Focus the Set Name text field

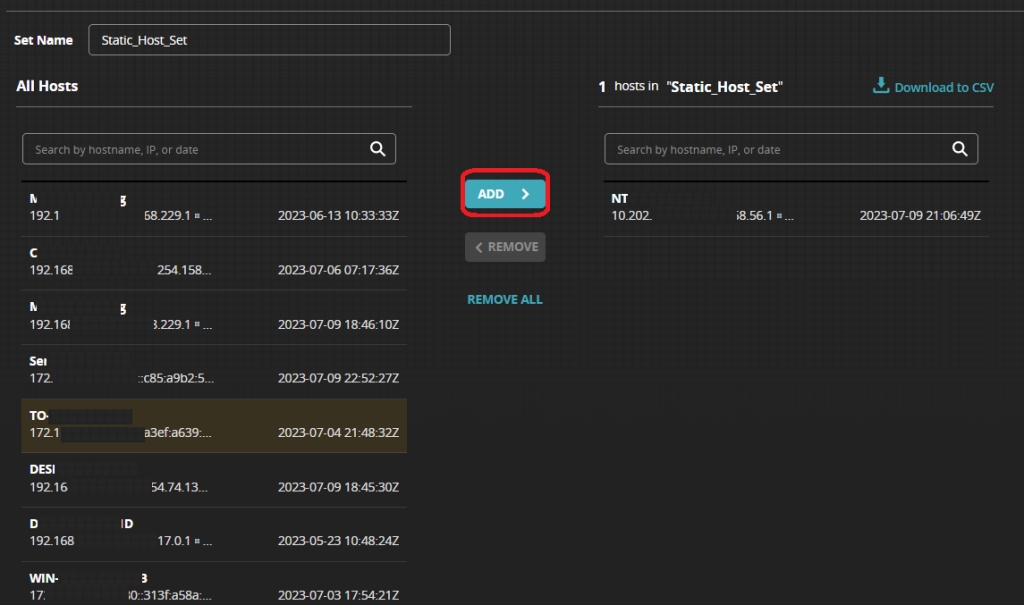269,40
